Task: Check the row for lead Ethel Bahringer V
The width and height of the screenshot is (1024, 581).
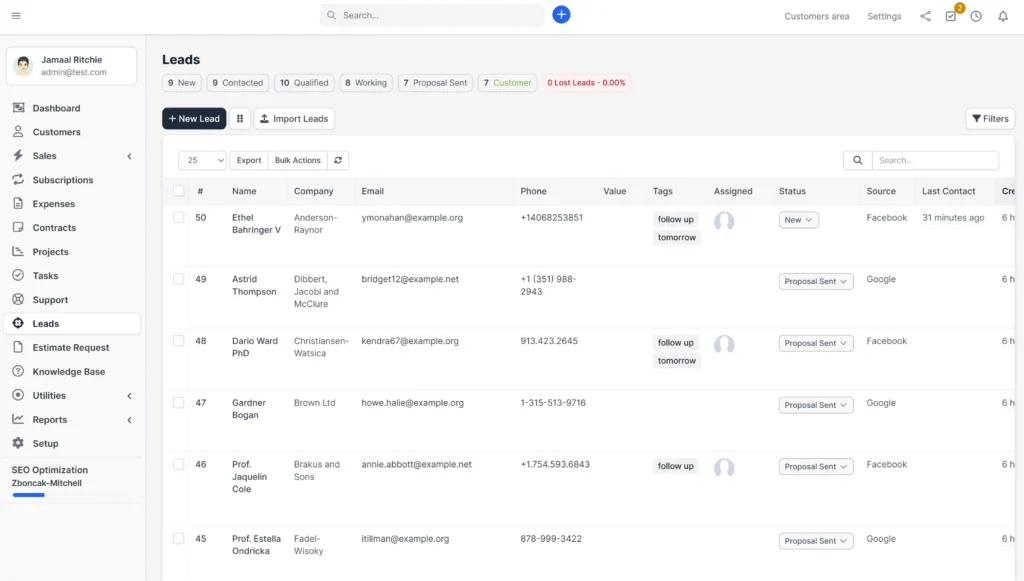Action: click(x=178, y=217)
